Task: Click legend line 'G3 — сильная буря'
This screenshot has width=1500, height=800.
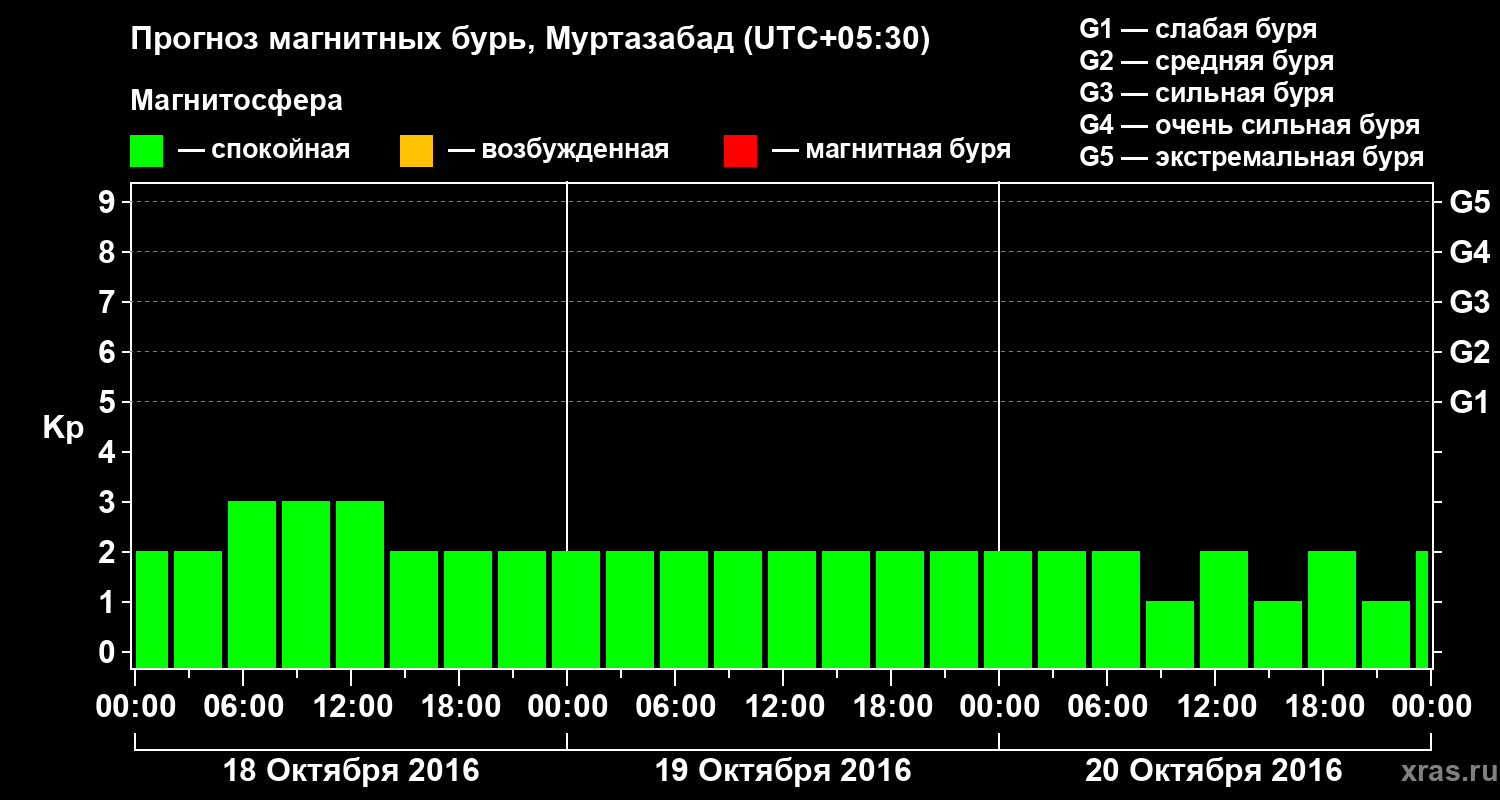Action: point(1206,93)
